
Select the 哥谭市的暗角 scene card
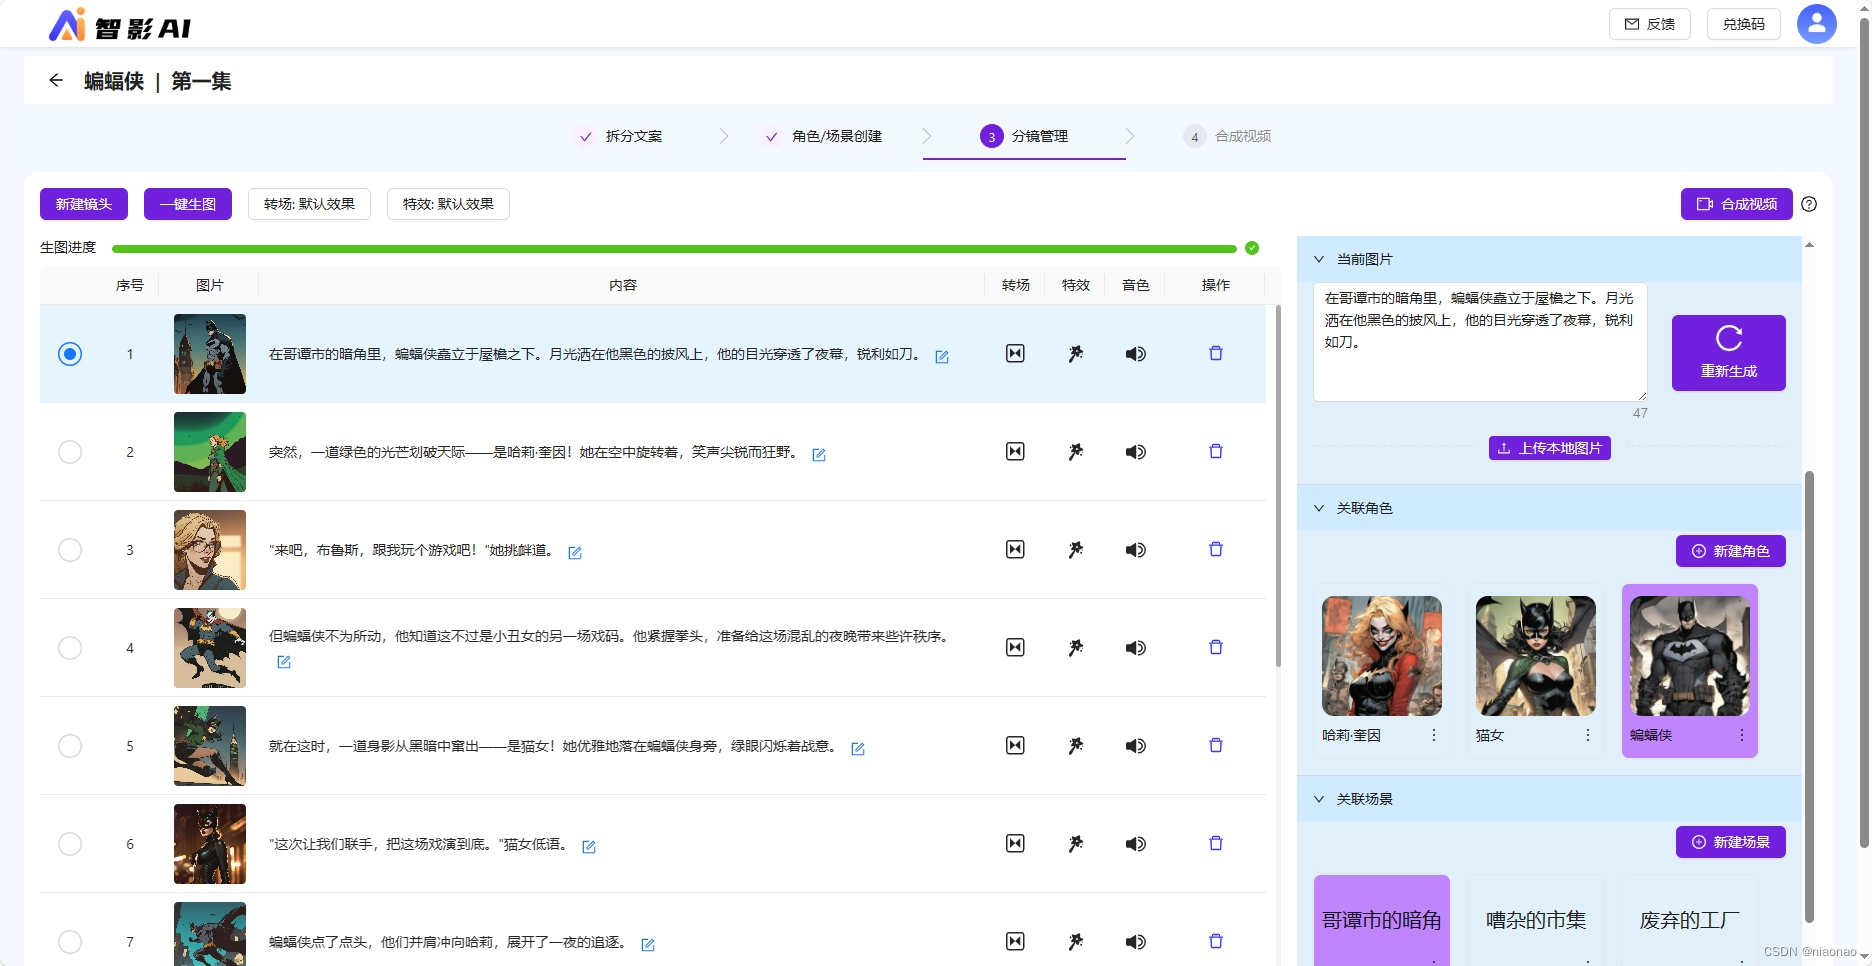1381,920
